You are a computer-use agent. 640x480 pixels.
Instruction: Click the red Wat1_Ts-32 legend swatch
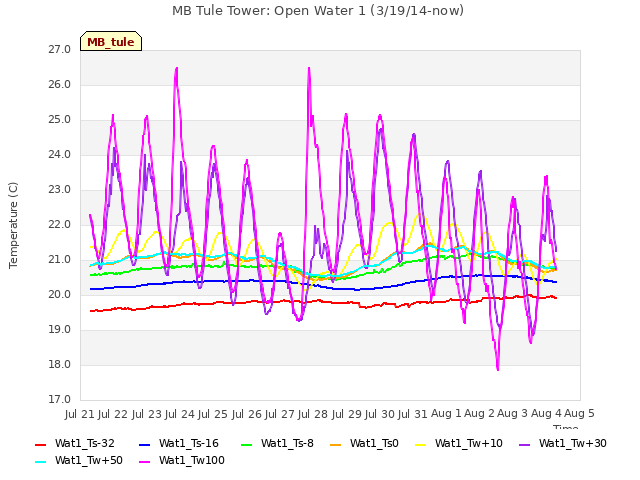(40, 444)
